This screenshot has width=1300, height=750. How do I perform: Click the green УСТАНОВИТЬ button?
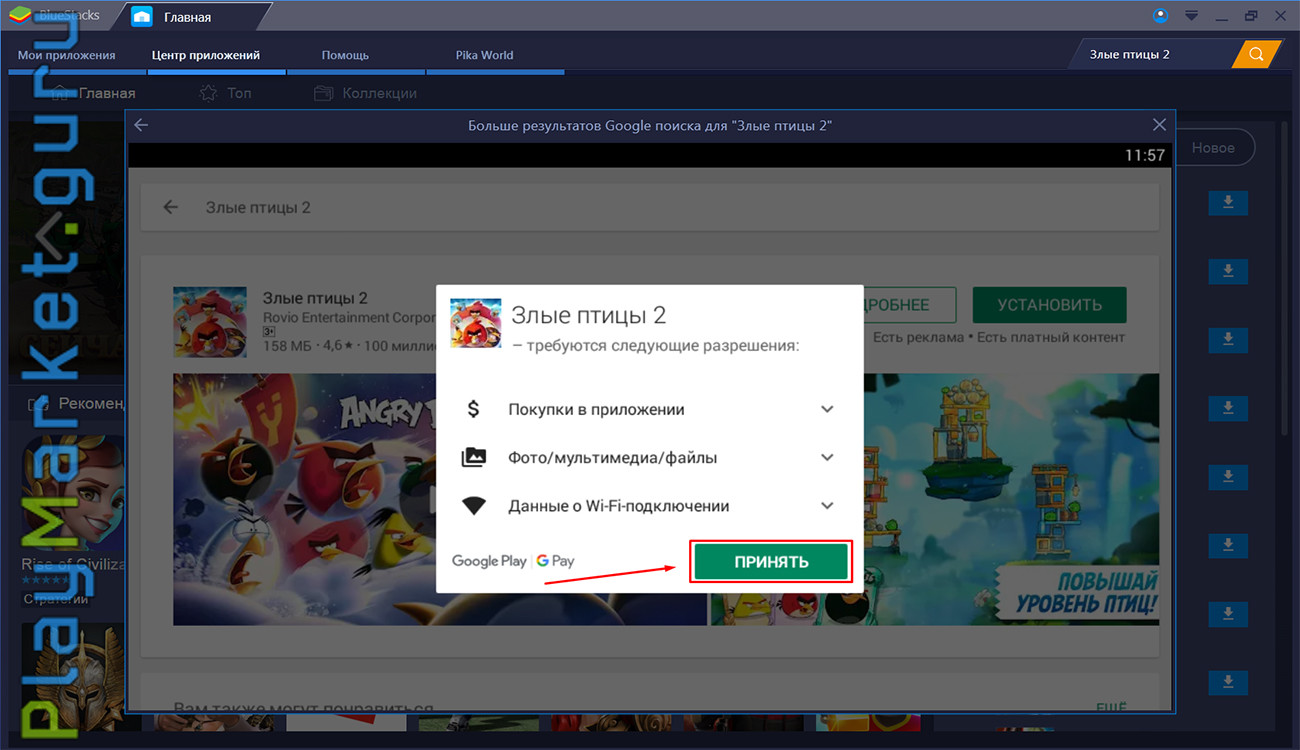tap(1048, 305)
